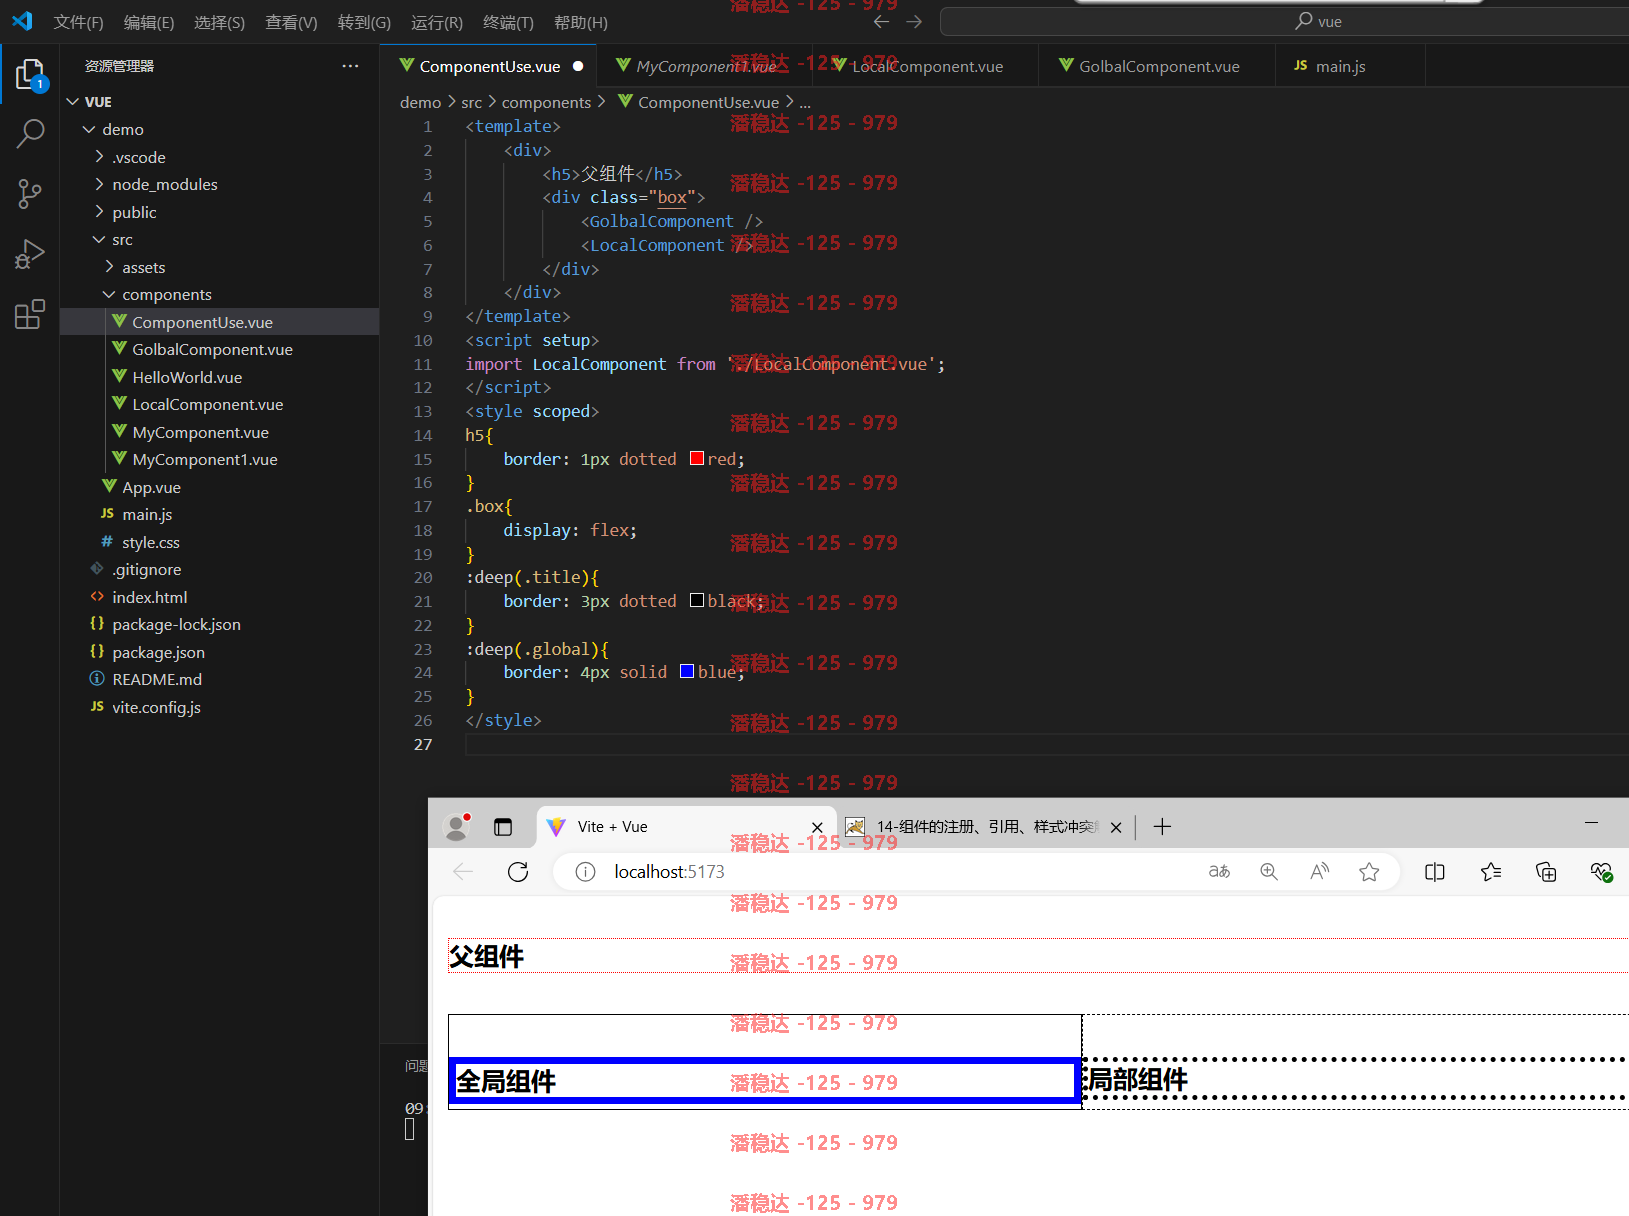Click the browser translate icon
This screenshot has height=1216, width=1629.
pos(1219,872)
